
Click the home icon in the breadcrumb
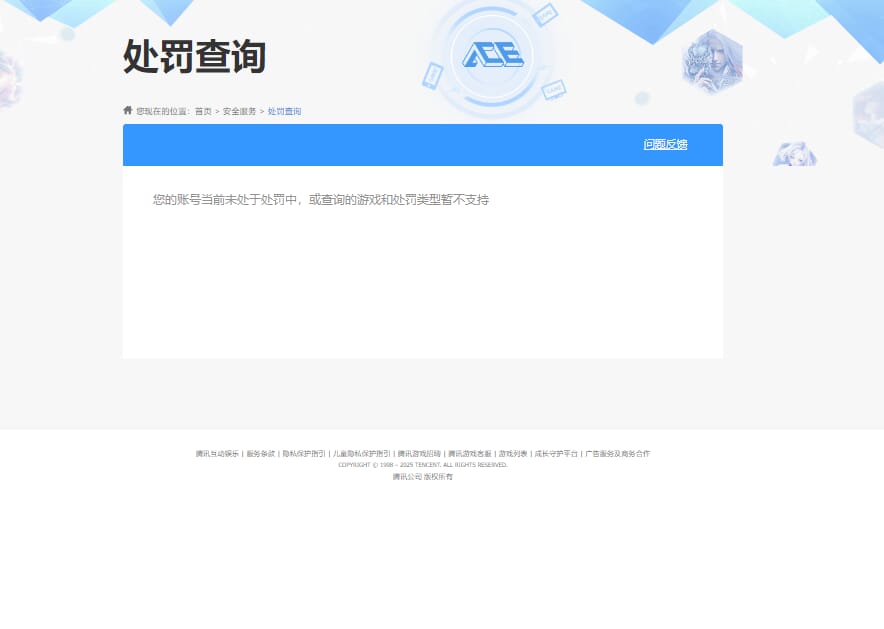pos(128,111)
